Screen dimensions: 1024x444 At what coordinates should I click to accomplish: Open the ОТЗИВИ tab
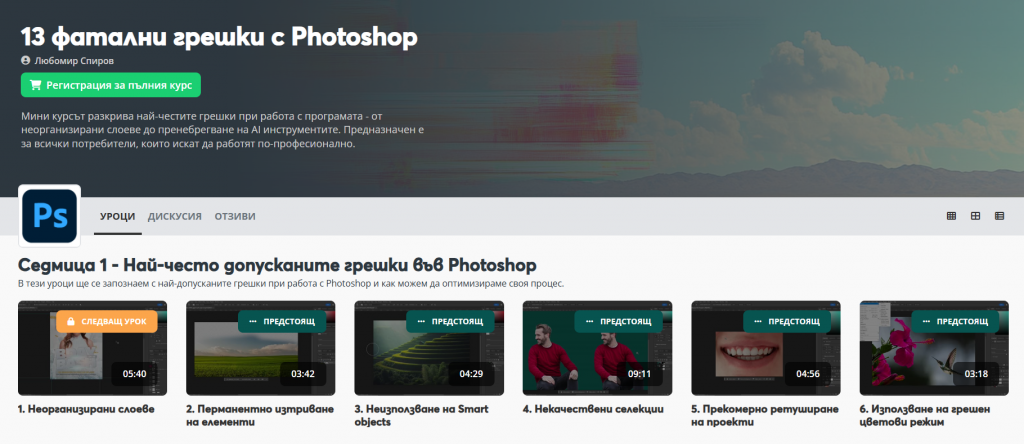pos(235,216)
